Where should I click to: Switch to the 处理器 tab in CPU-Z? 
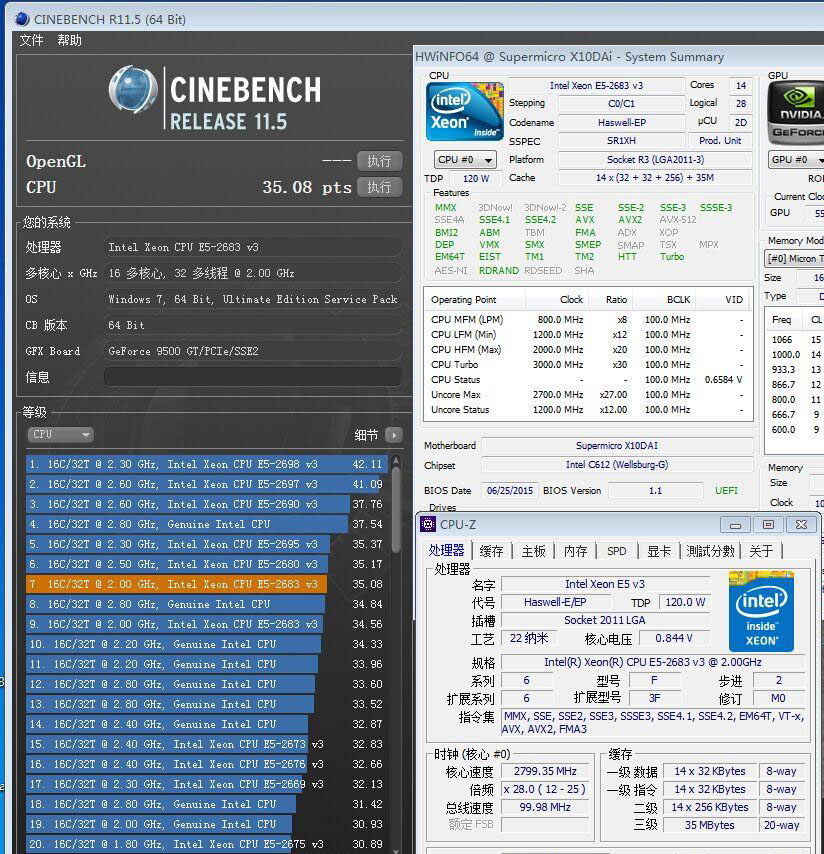click(x=446, y=550)
